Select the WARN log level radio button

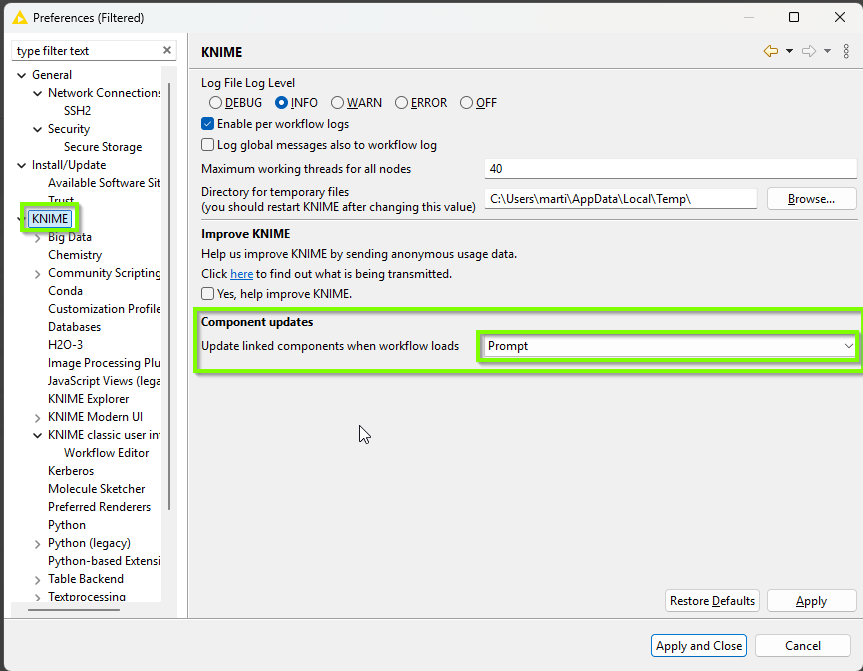click(338, 103)
